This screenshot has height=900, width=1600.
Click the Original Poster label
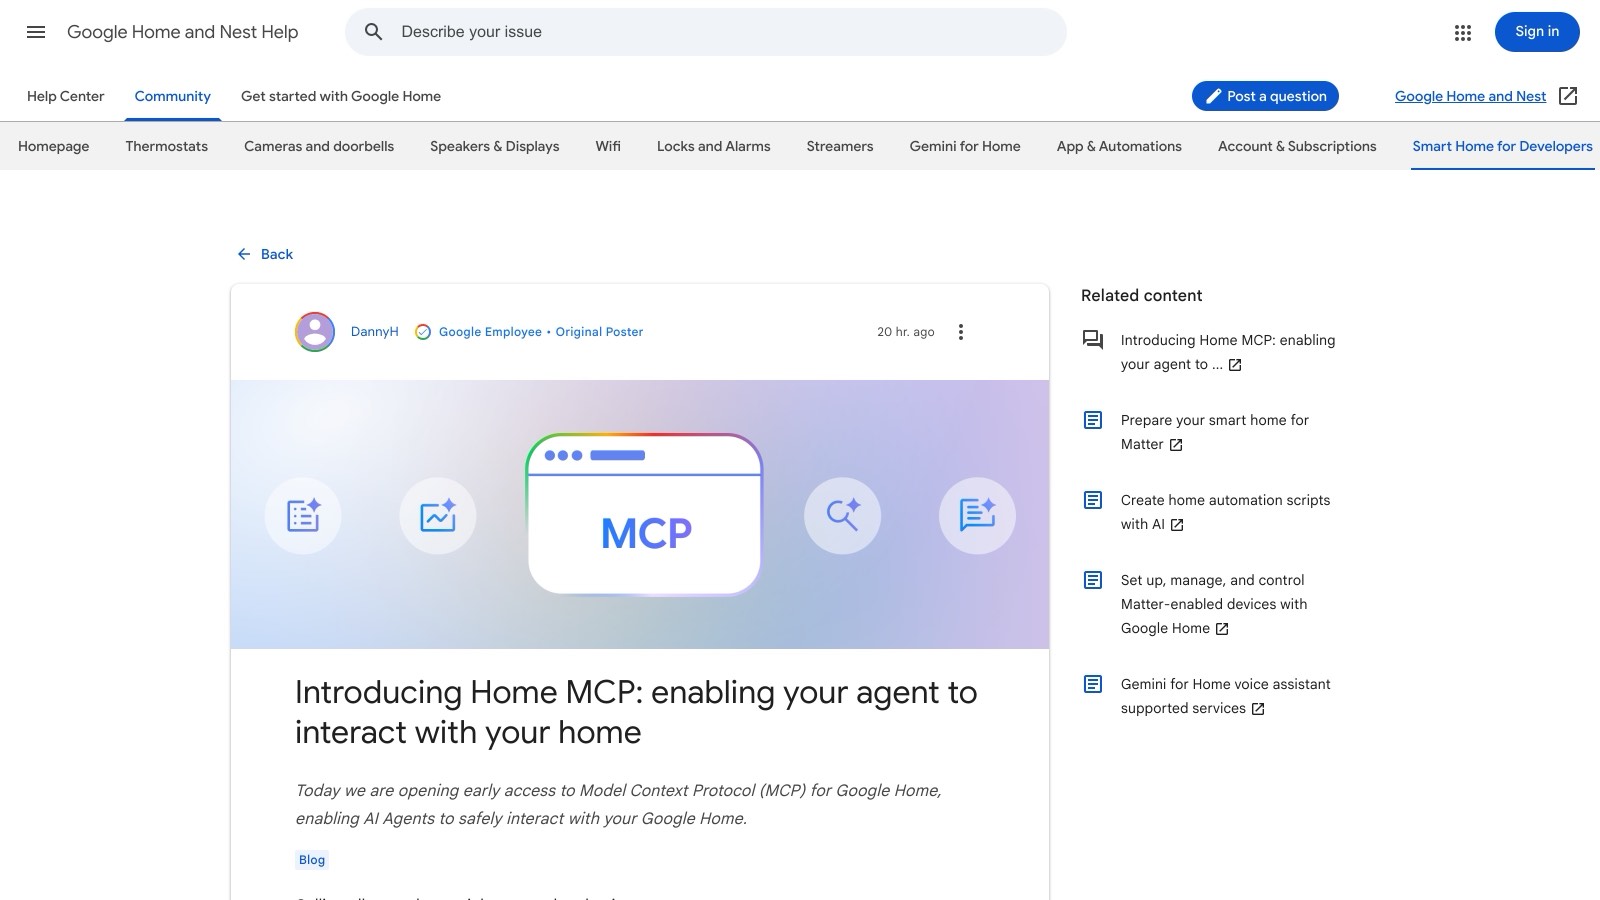point(599,332)
